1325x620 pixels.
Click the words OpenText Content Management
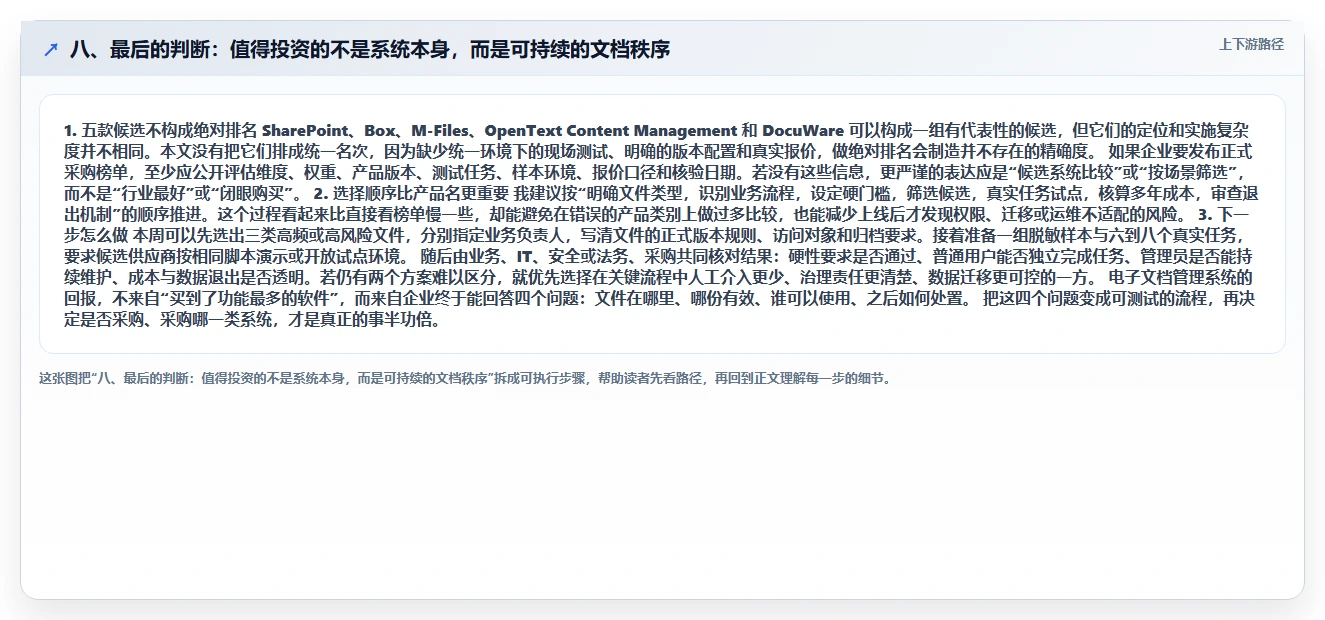click(x=611, y=131)
